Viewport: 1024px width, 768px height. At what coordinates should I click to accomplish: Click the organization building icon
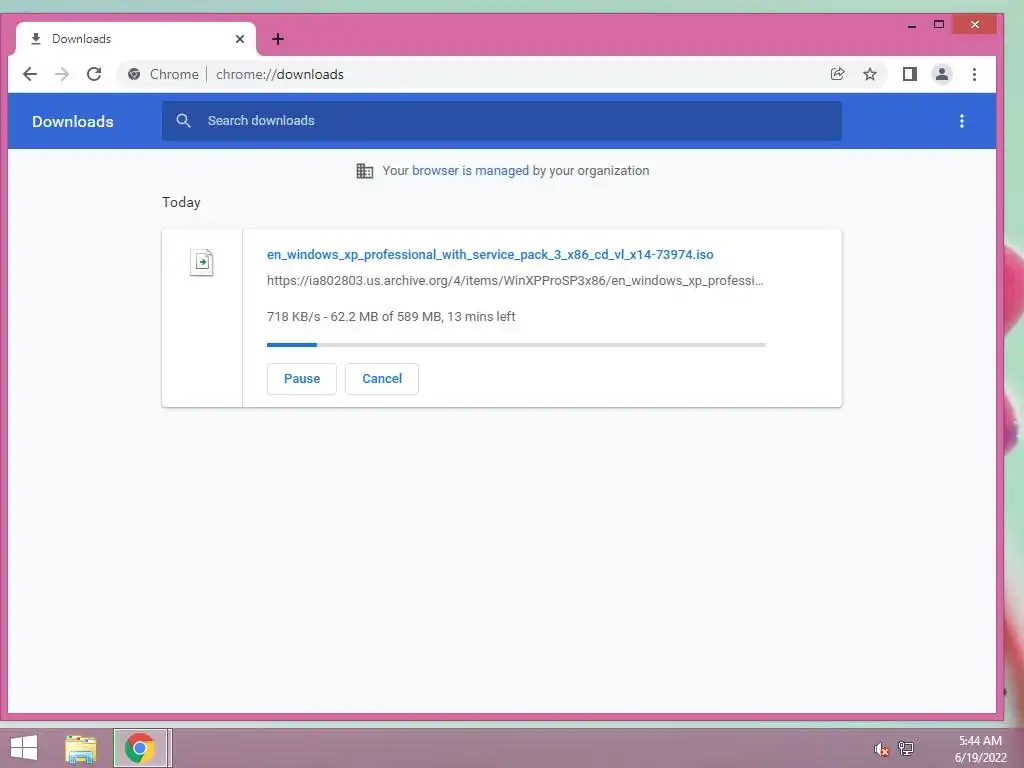[364, 170]
